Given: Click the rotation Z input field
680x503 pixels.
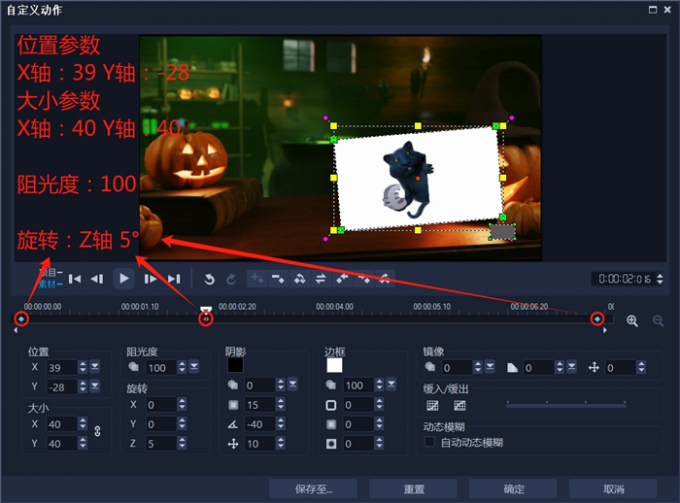Looking at the screenshot, I should pos(160,443).
